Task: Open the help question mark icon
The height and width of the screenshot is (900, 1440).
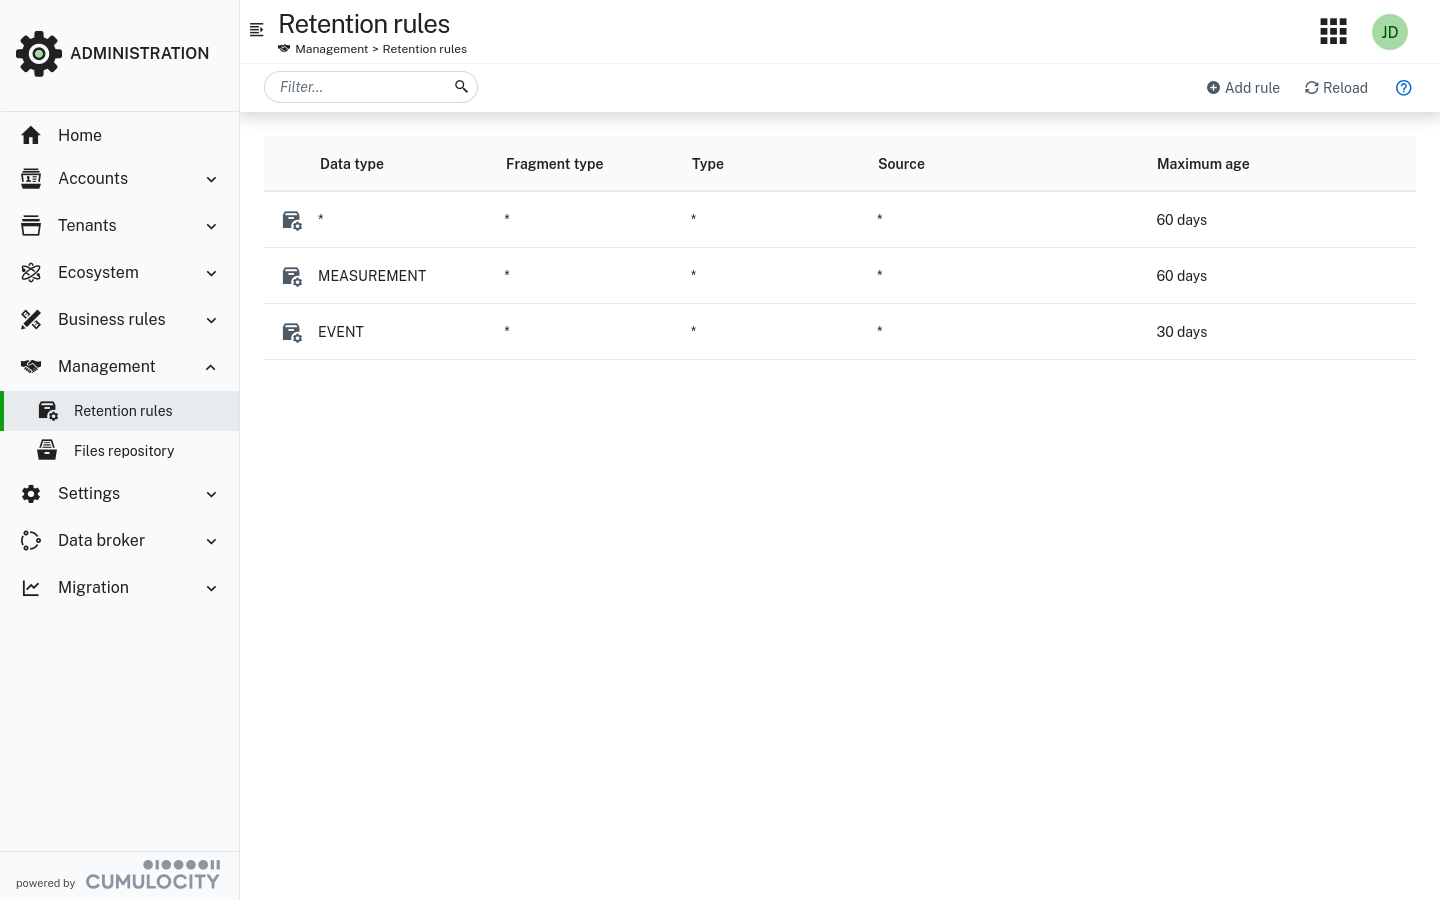Action: [x=1403, y=88]
